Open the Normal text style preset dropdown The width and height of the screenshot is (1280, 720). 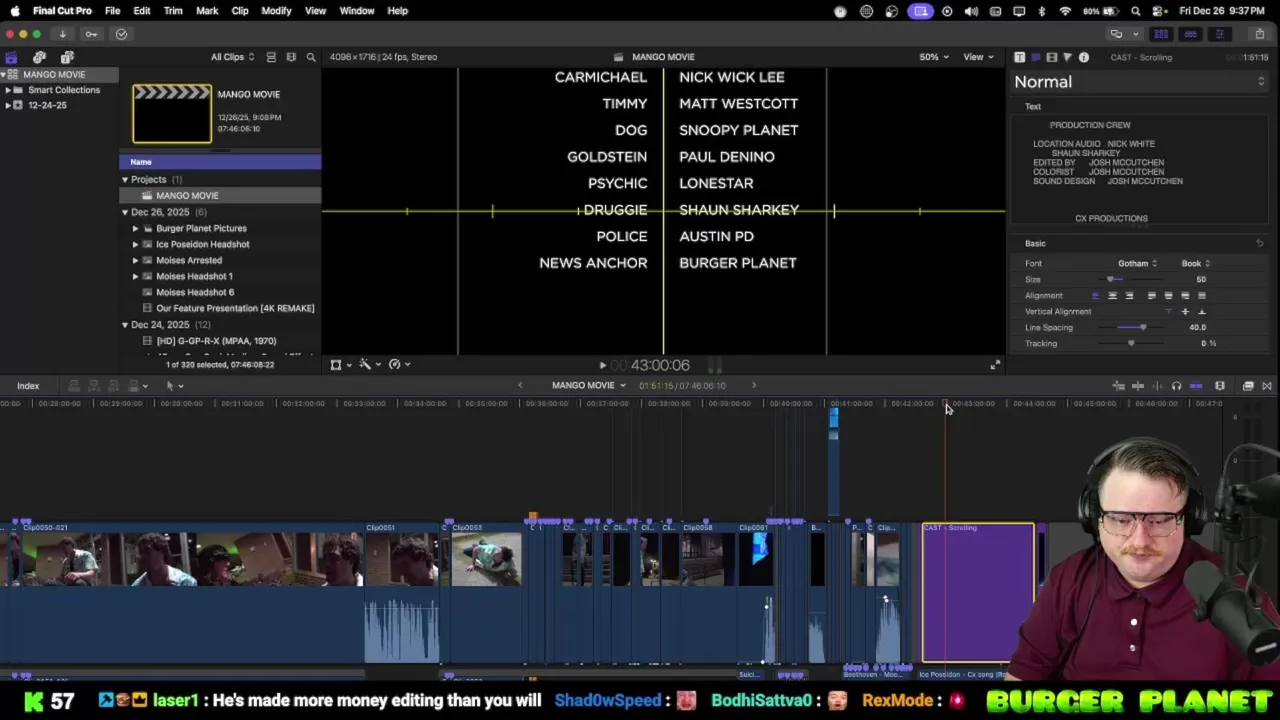(x=1139, y=82)
